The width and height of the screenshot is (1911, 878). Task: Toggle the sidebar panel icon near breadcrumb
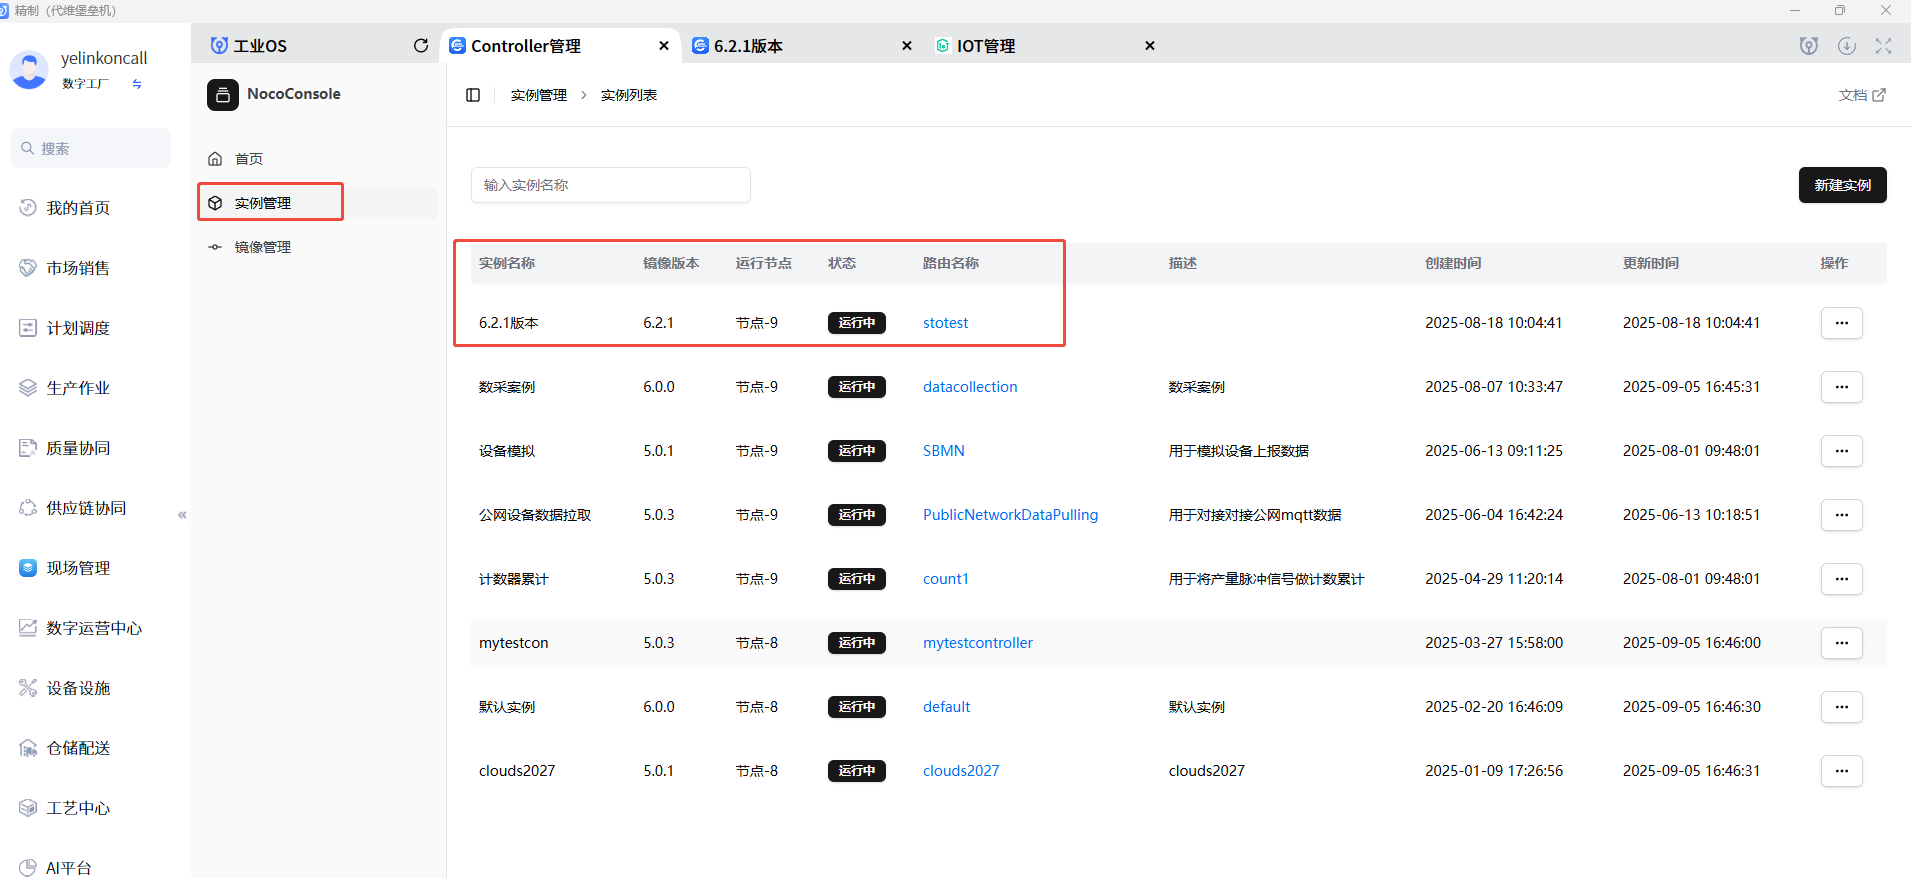(473, 95)
